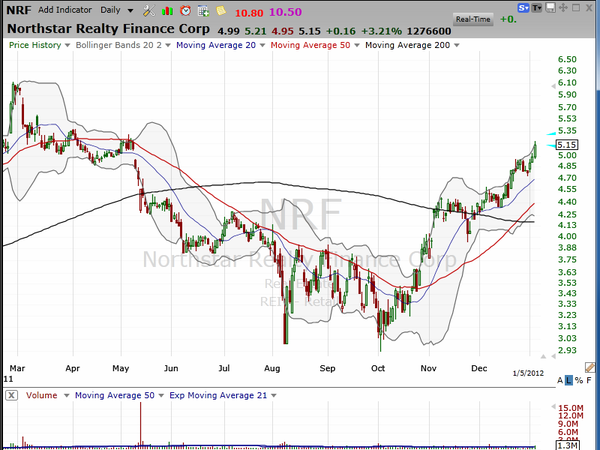Click the Price History label

click(35, 45)
